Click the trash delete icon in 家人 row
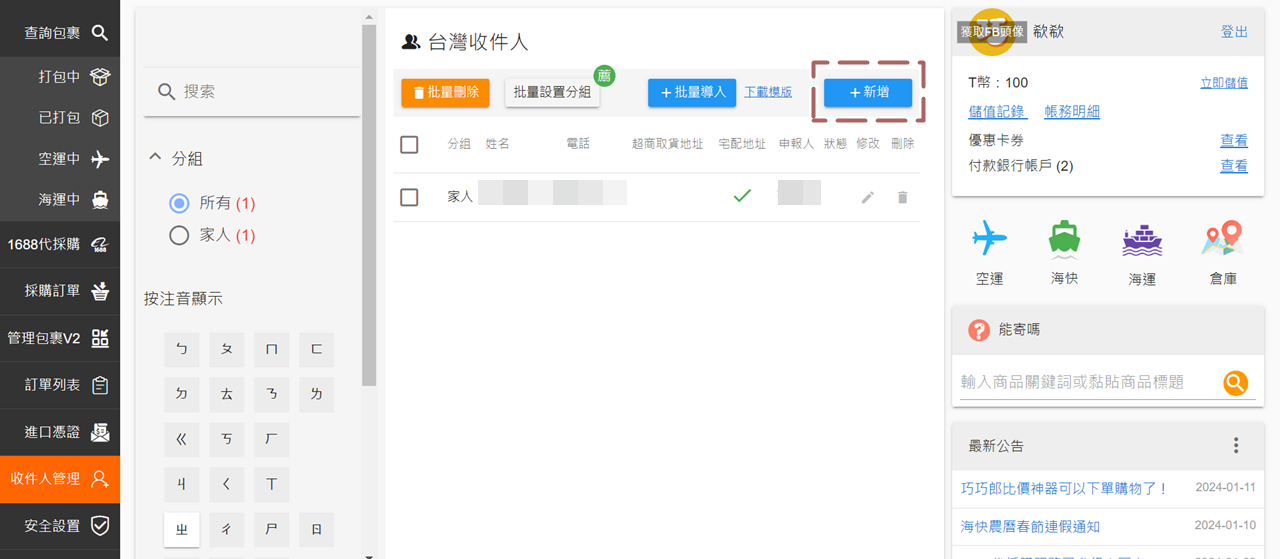The width and height of the screenshot is (1280, 559). 902,198
